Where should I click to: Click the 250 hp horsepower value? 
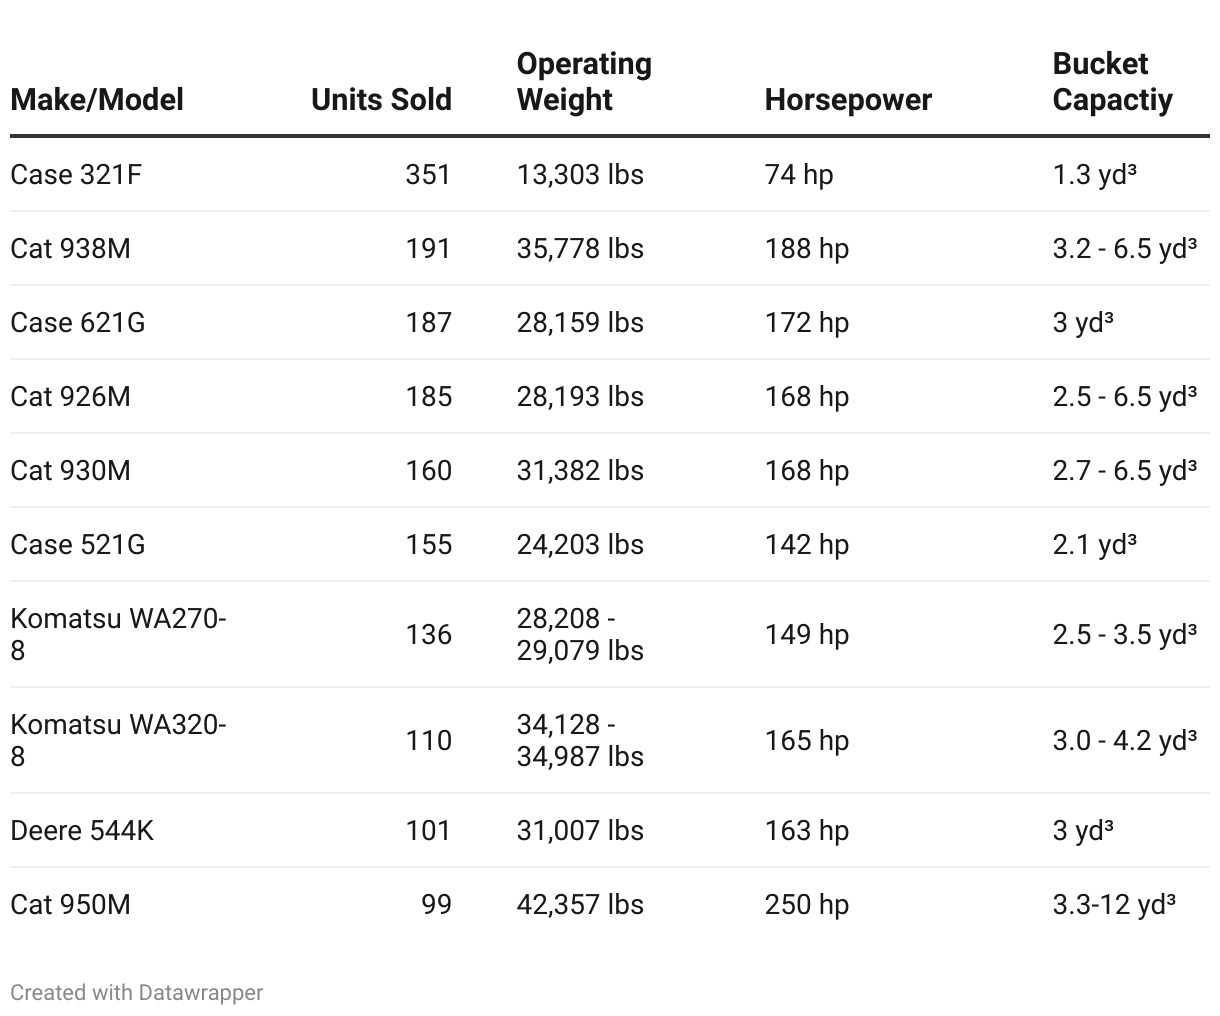[806, 905]
